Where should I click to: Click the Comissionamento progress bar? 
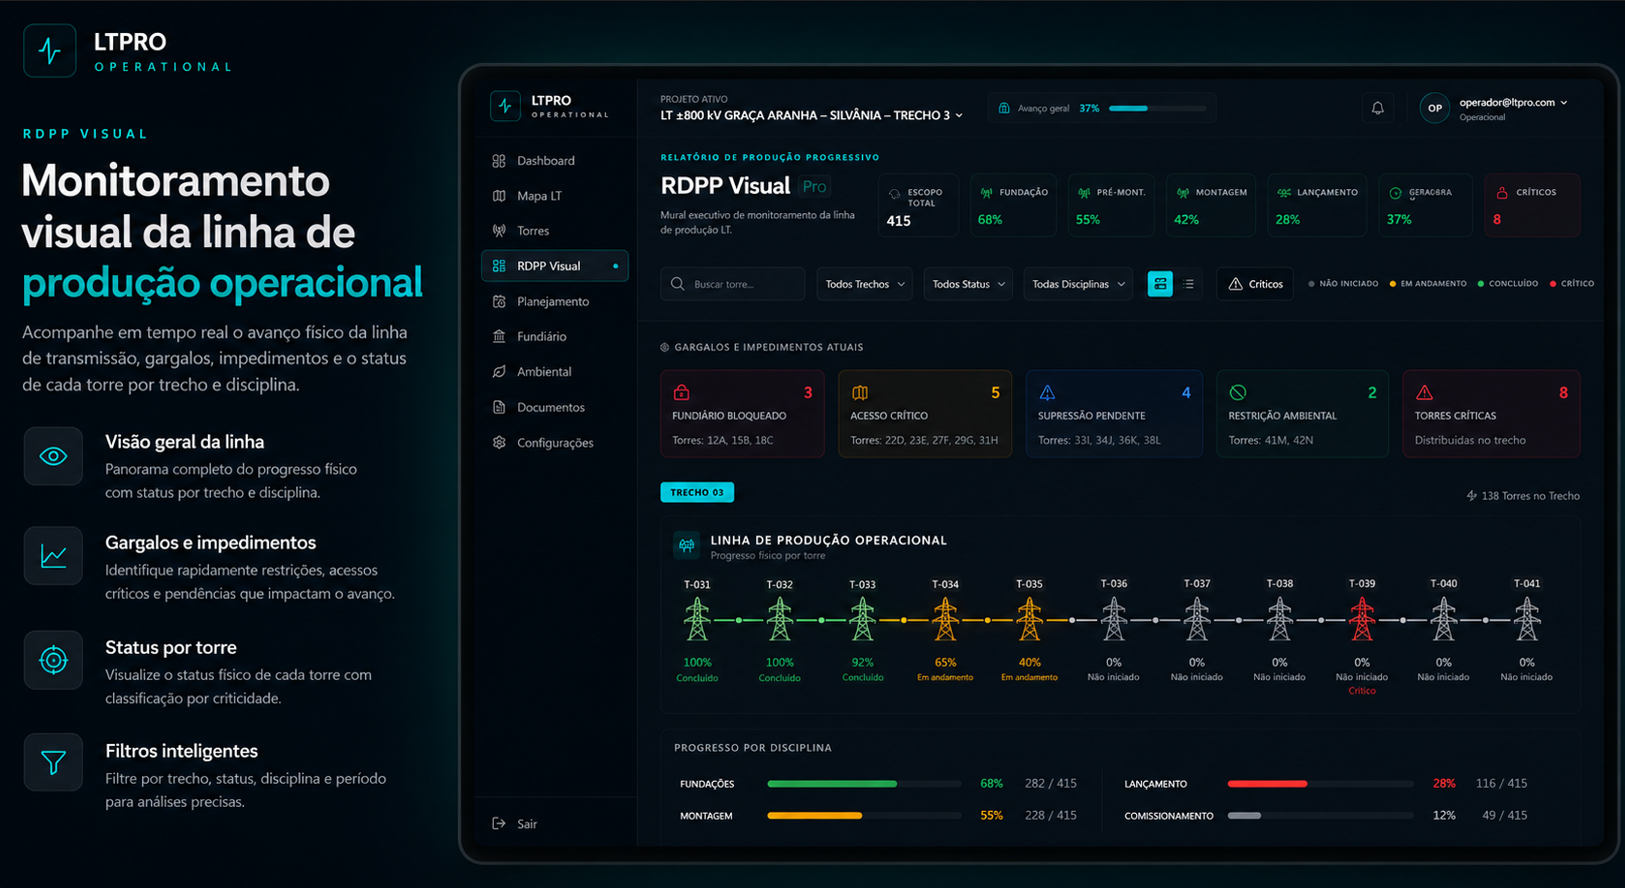pyautogui.click(x=1320, y=816)
